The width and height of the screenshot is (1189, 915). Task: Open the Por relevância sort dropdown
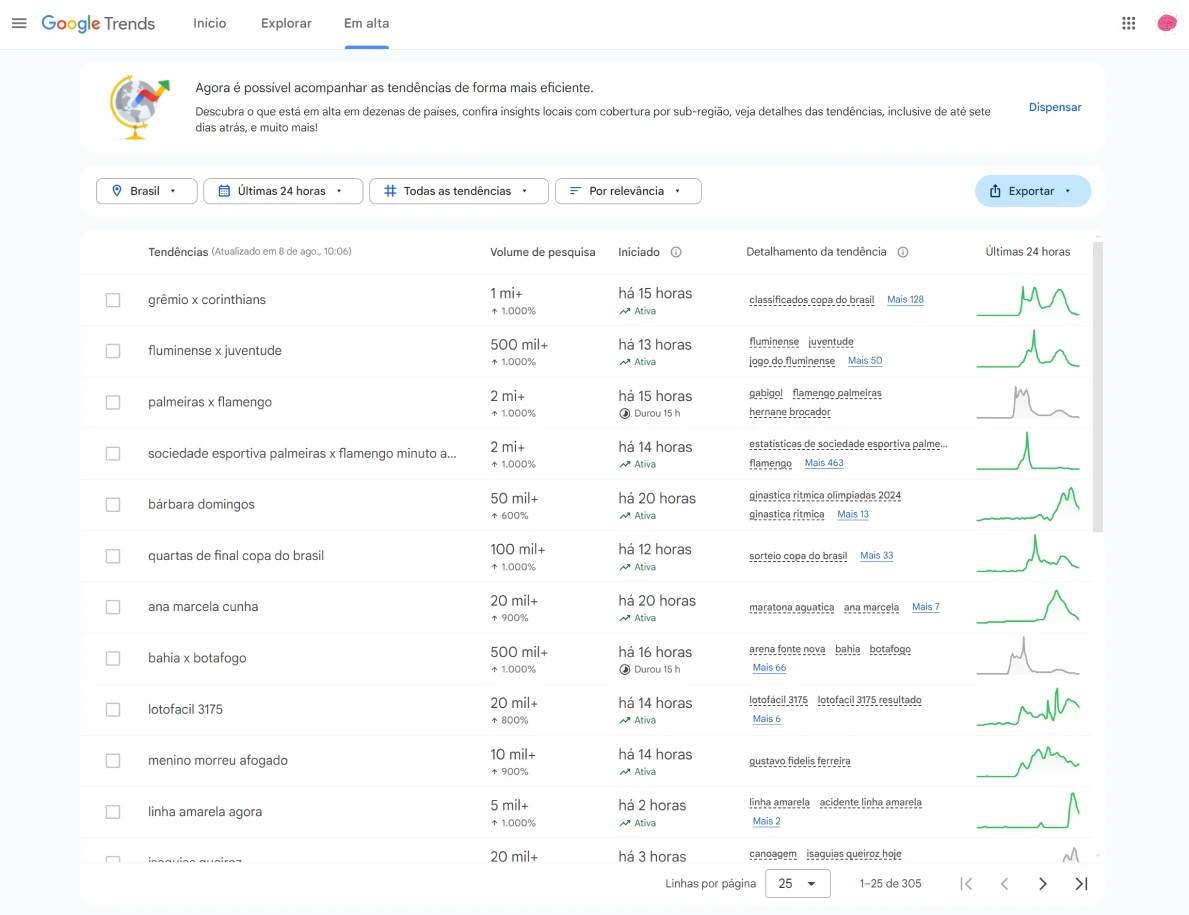click(628, 191)
